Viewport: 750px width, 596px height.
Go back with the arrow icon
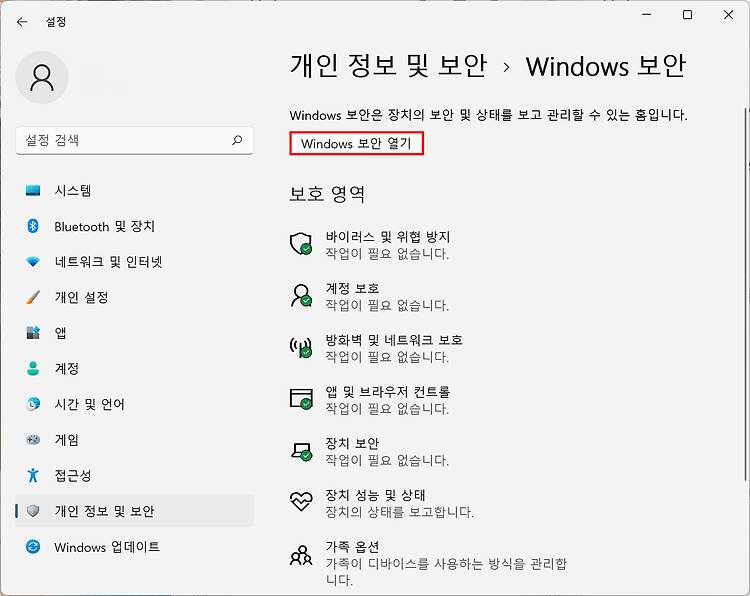pos(22,22)
